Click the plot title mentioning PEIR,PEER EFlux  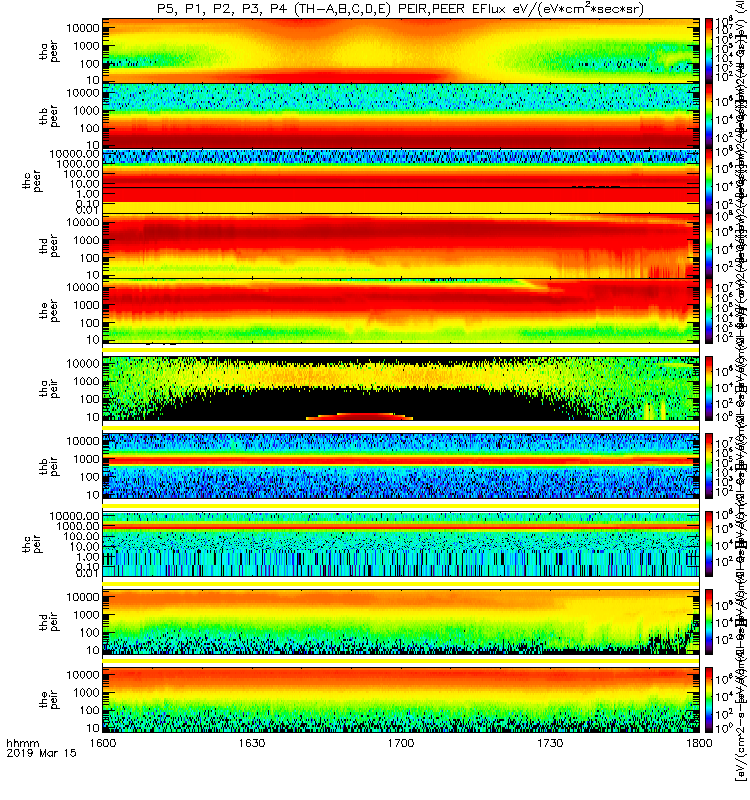(401, 9)
